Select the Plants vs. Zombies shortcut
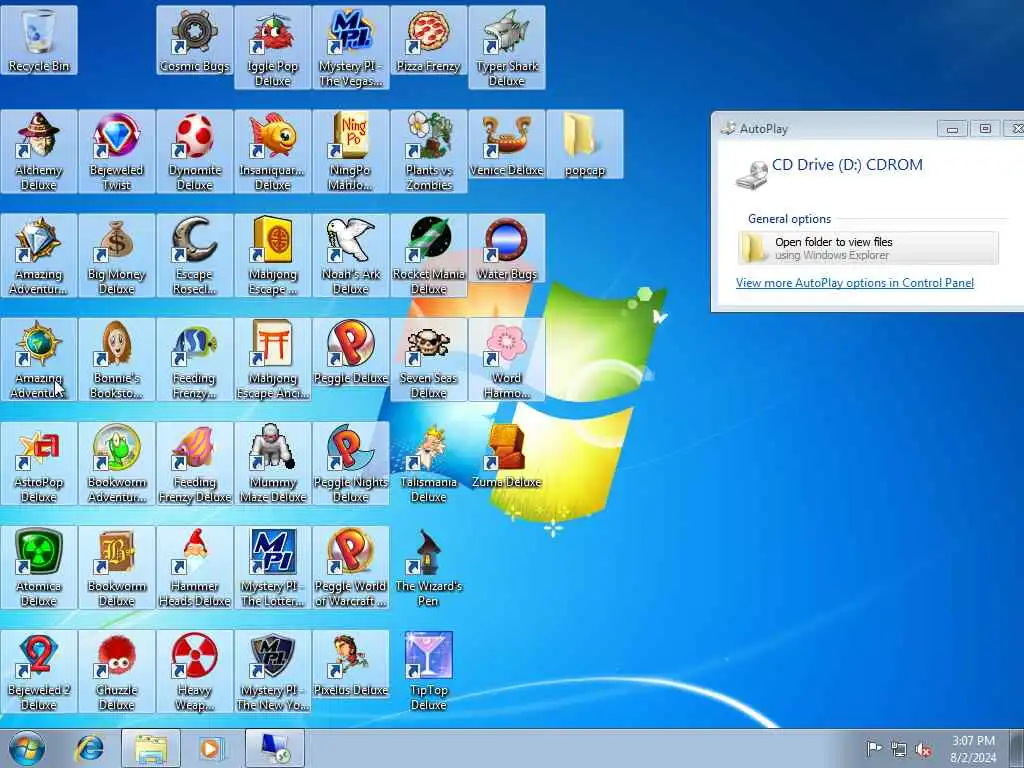The width and height of the screenshot is (1024, 768). (428, 152)
